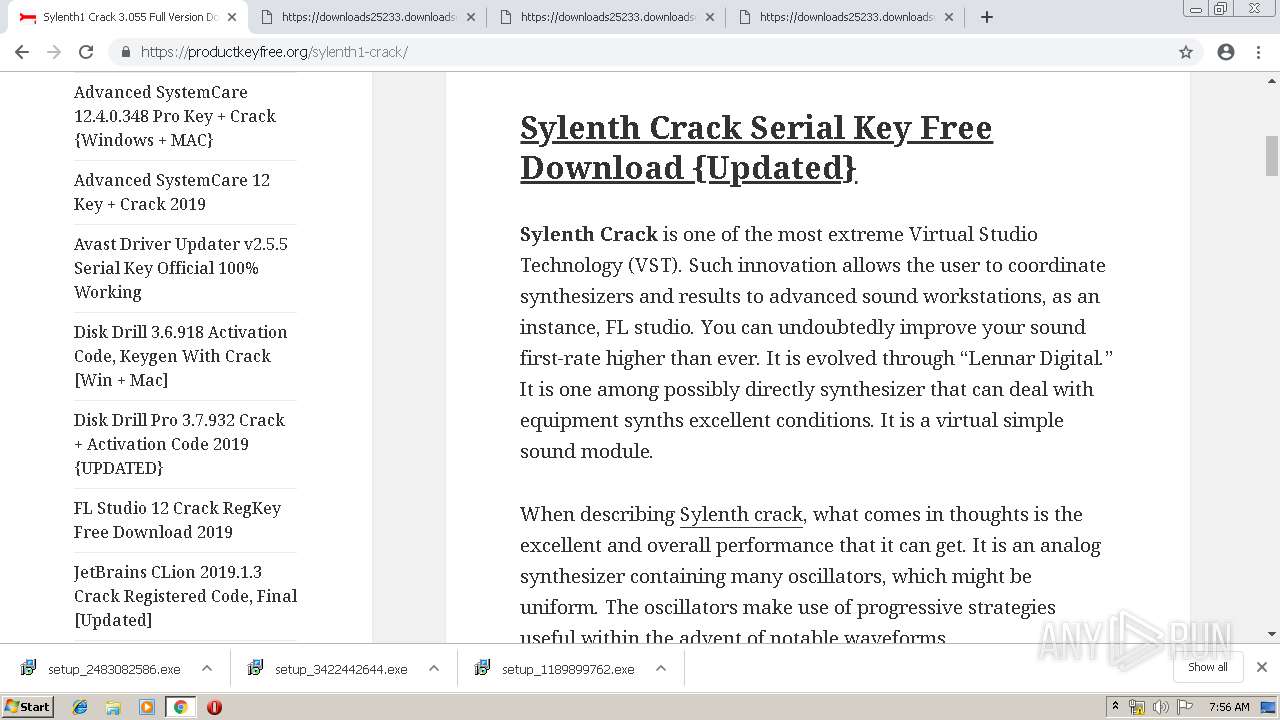This screenshot has height=720, width=1280.
Task: Open a new browser tab
Action: point(987,17)
